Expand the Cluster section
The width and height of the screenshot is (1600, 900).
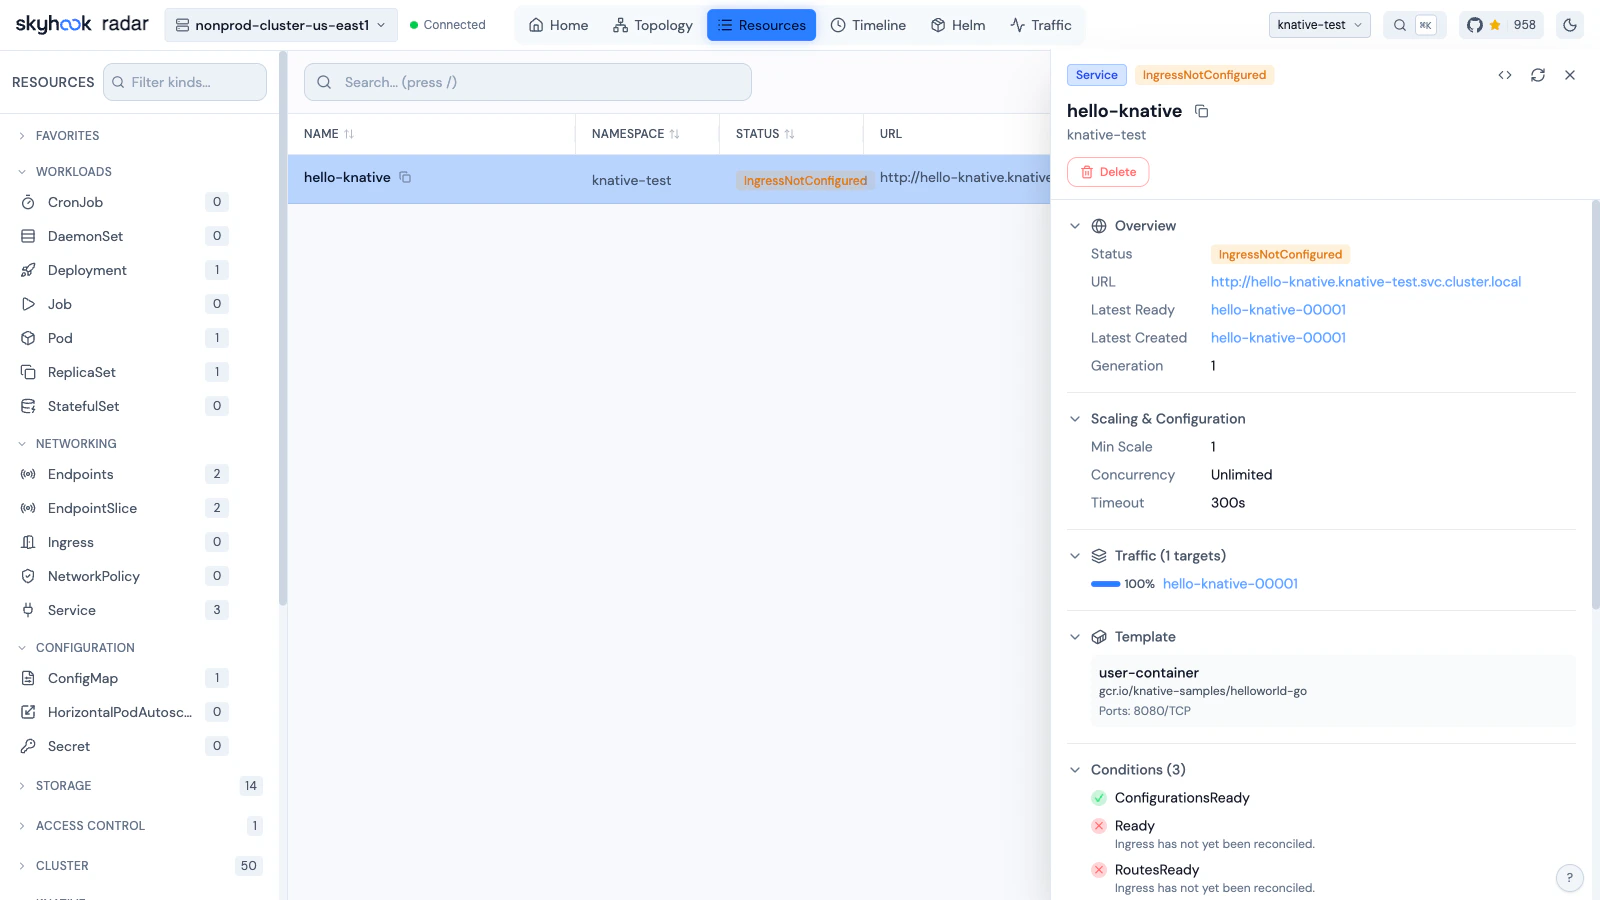138,866
